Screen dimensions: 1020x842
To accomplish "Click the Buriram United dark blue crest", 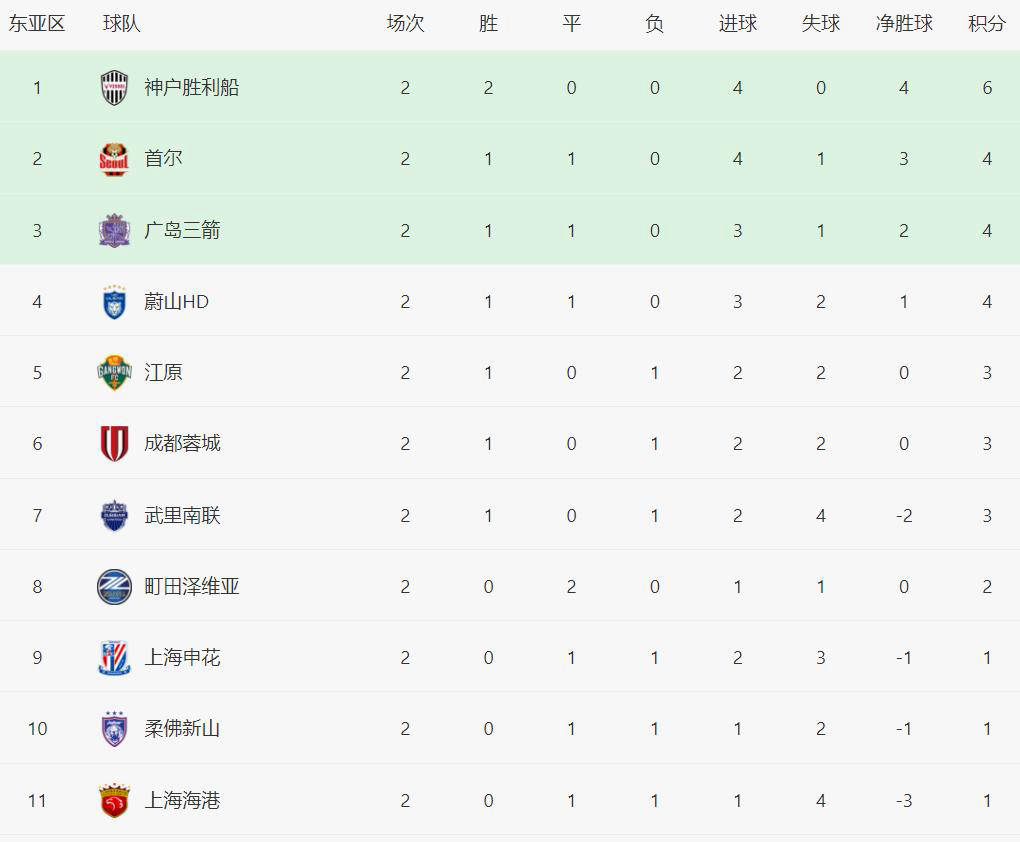I will 114,515.
